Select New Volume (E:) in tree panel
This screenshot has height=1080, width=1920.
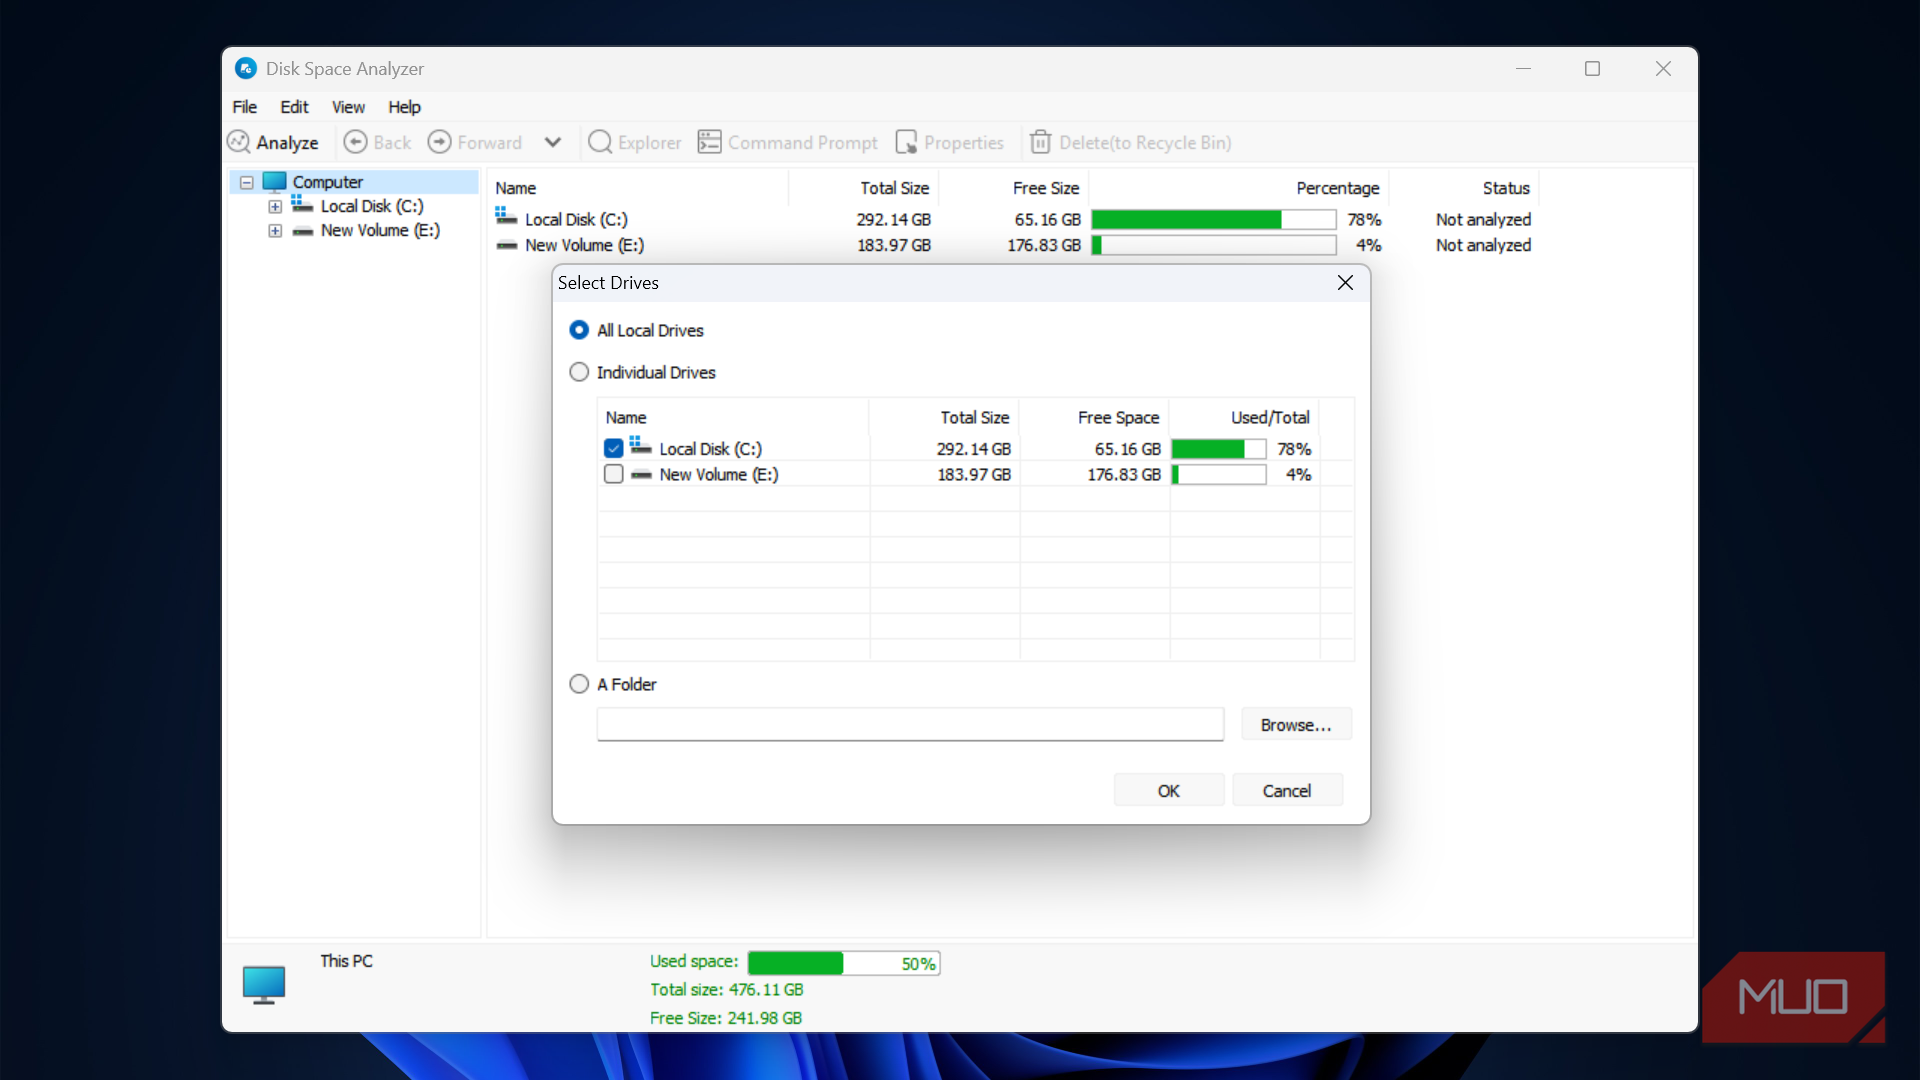tap(380, 230)
